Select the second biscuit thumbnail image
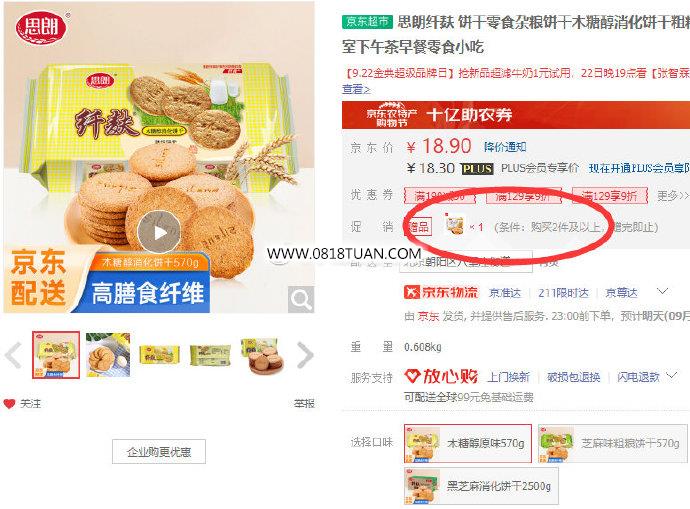This screenshot has width=690, height=509. click(108, 355)
